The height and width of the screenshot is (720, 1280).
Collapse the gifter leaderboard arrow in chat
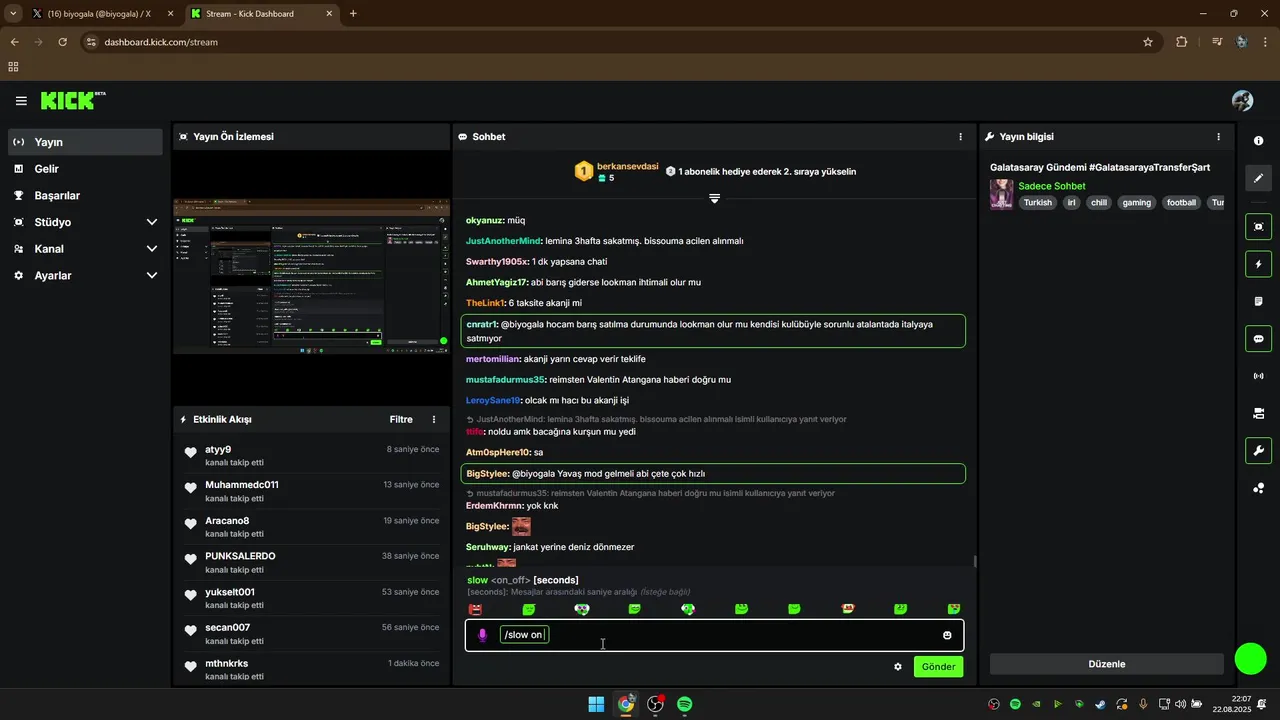coord(714,199)
